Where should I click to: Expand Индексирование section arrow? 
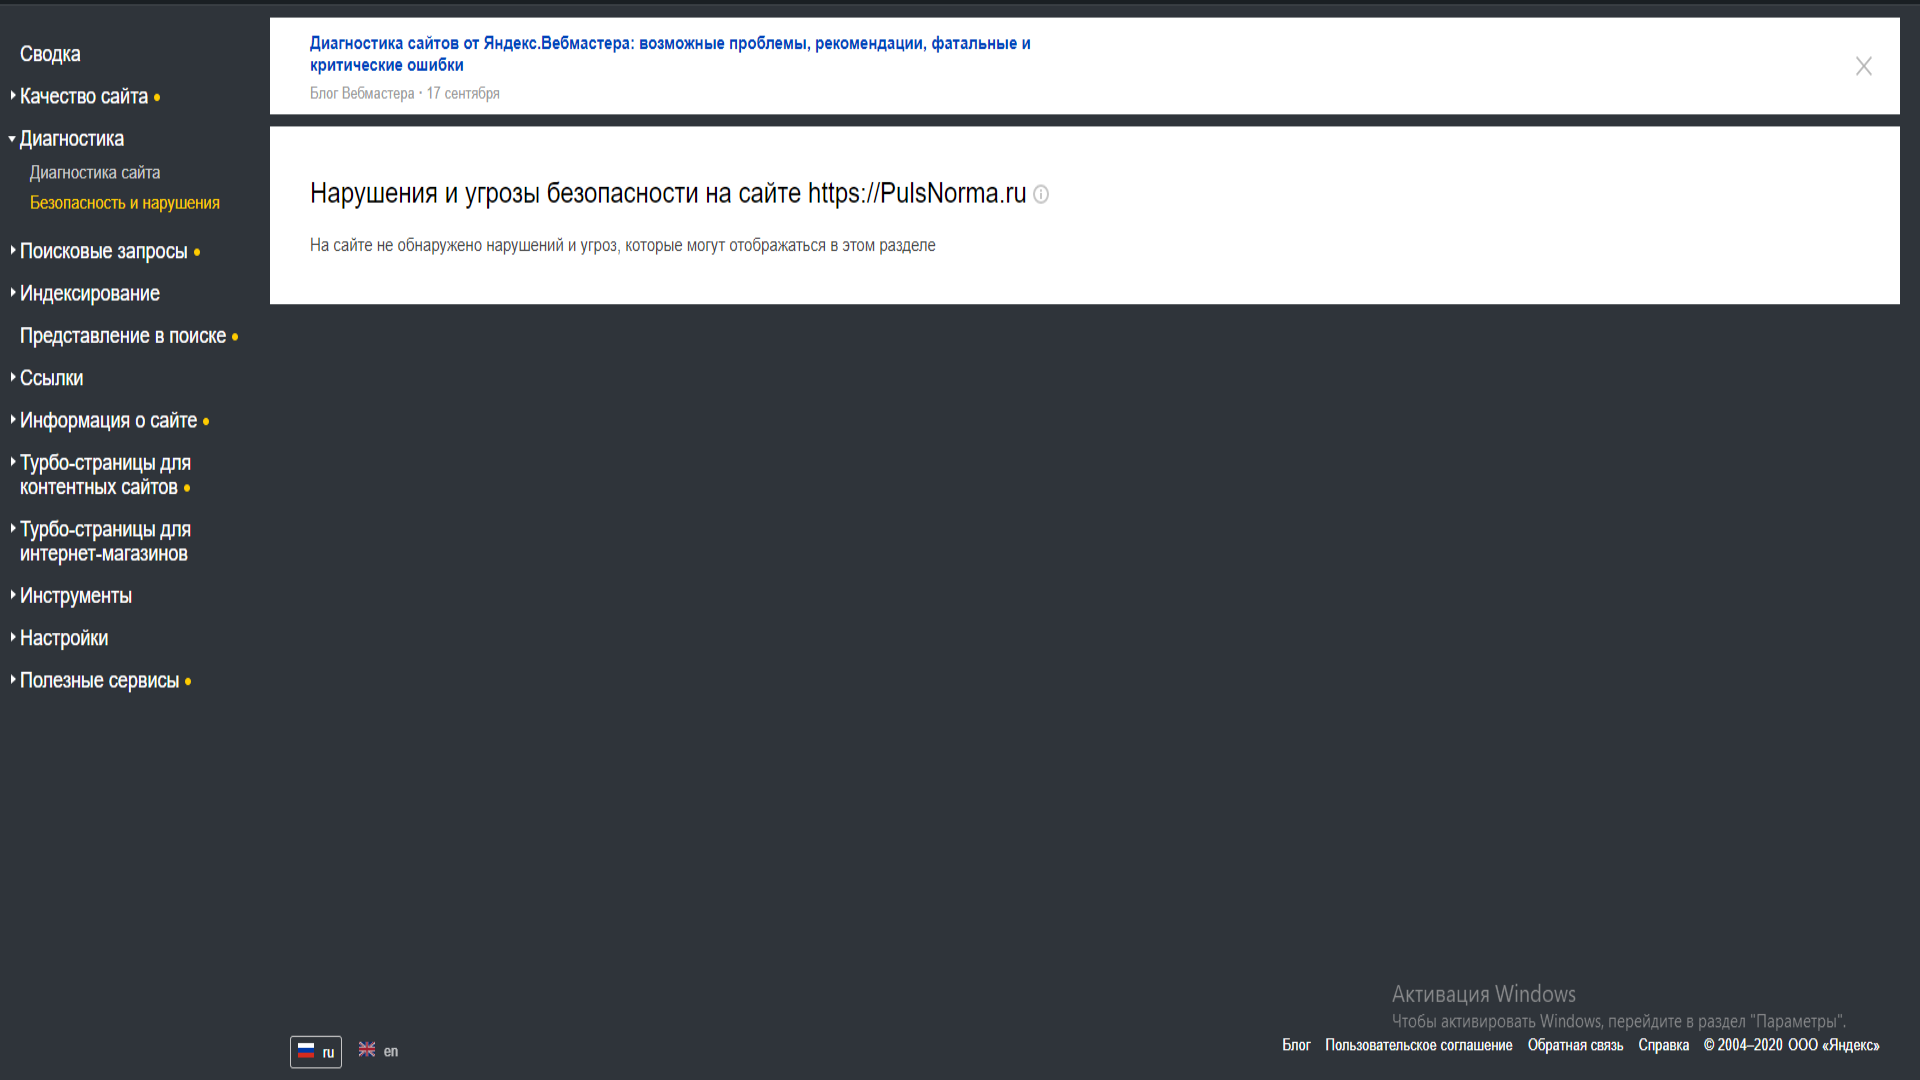[x=13, y=293]
